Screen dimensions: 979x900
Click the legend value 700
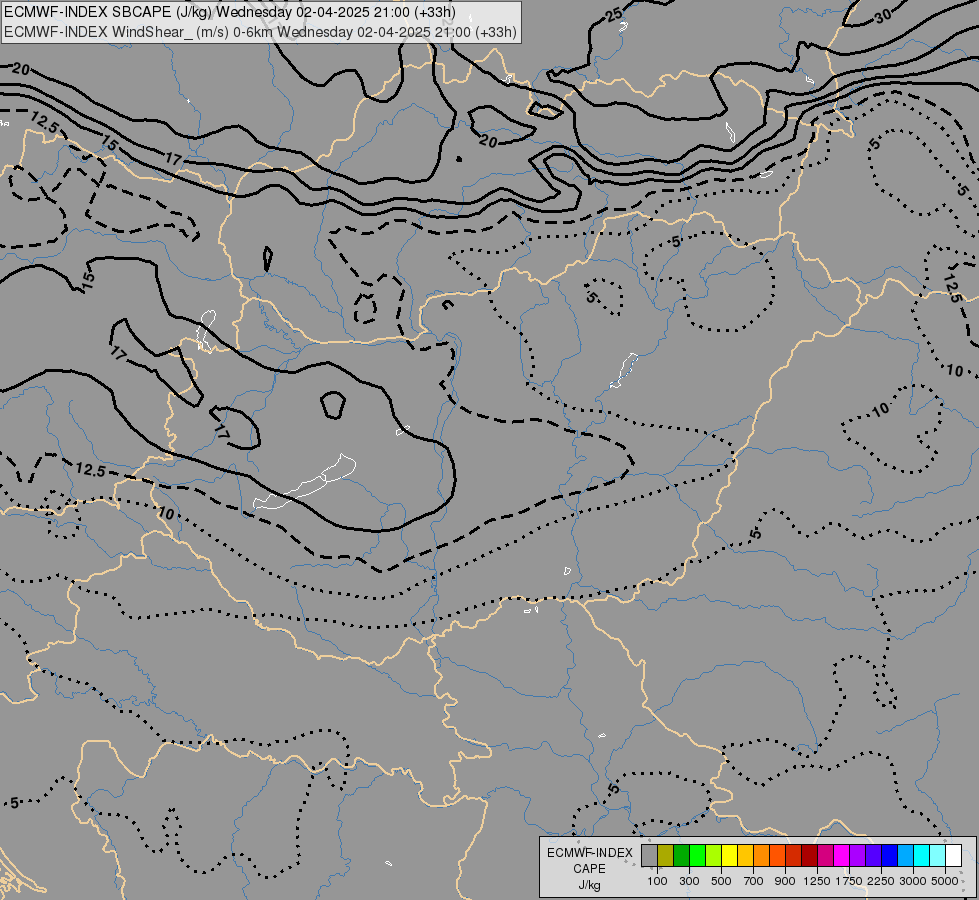754,881
